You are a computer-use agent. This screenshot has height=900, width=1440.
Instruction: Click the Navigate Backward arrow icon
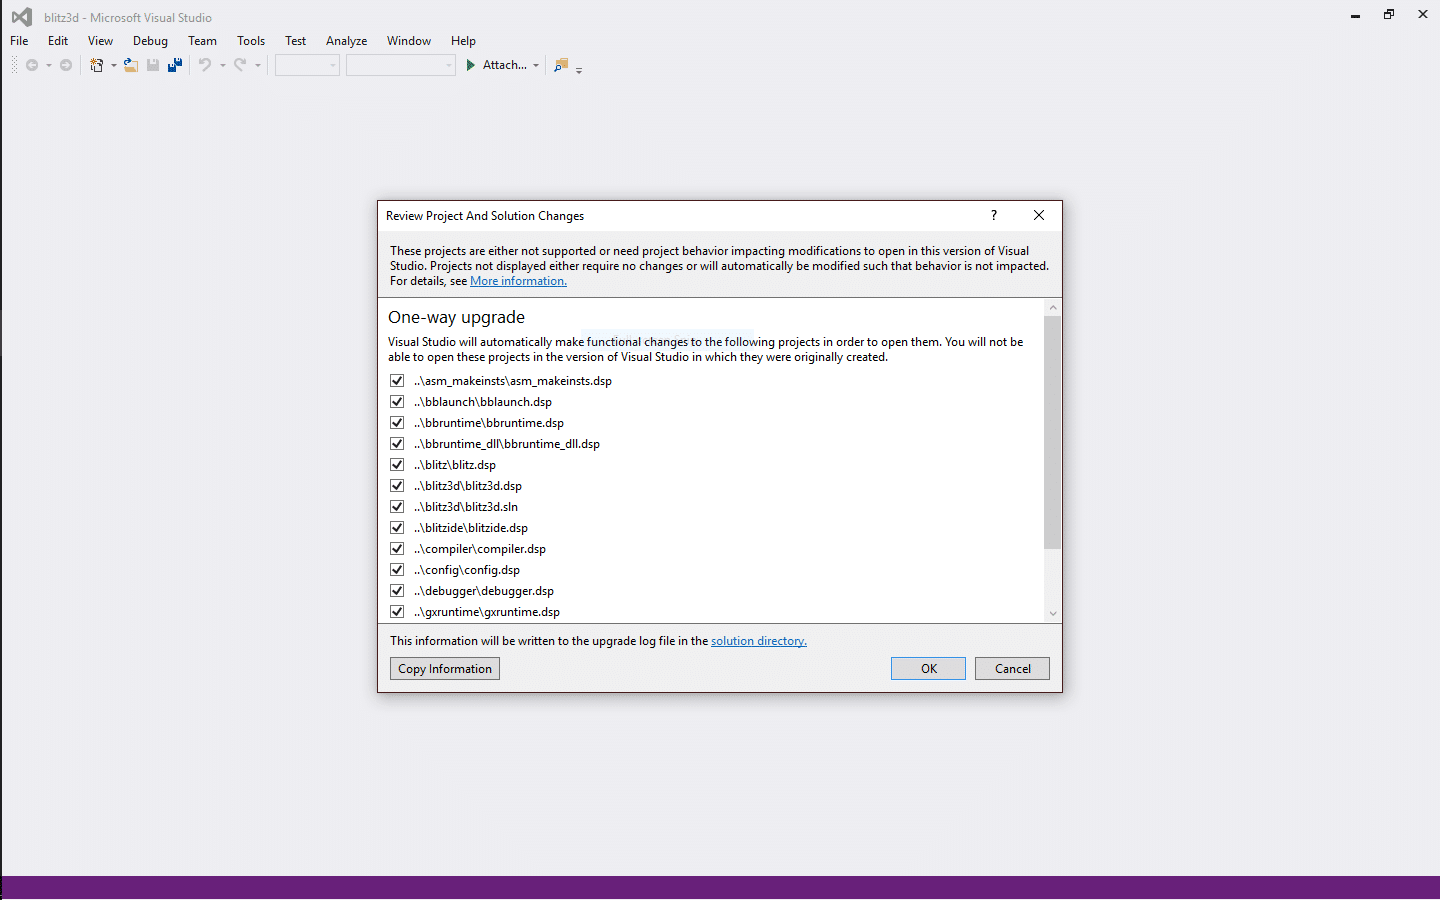coord(32,65)
